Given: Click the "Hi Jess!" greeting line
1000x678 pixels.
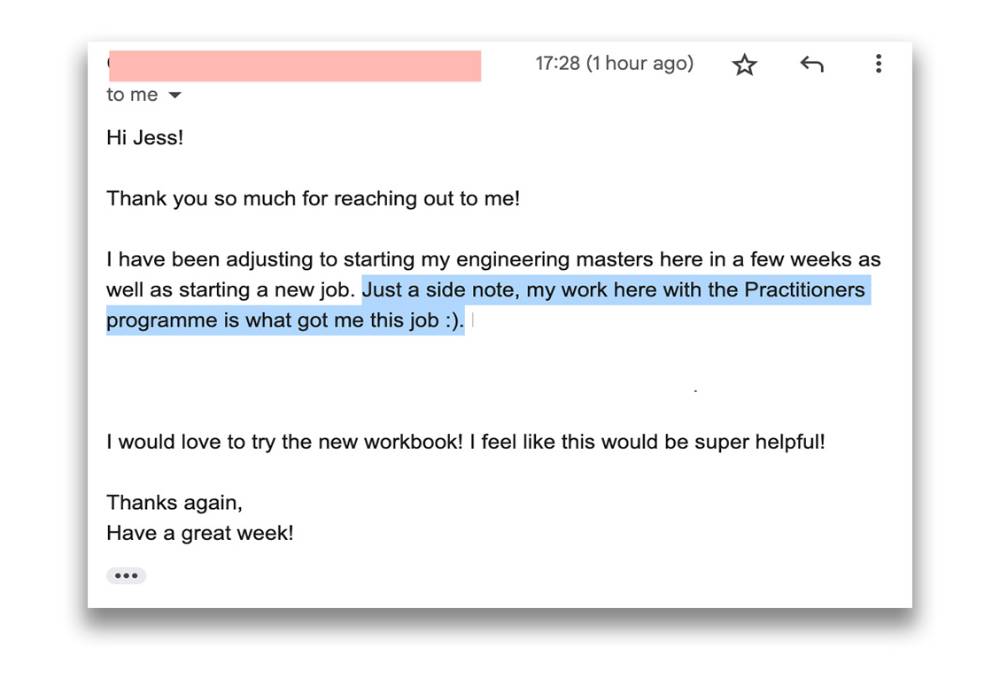Looking at the screenshot, I should (145, 138).
